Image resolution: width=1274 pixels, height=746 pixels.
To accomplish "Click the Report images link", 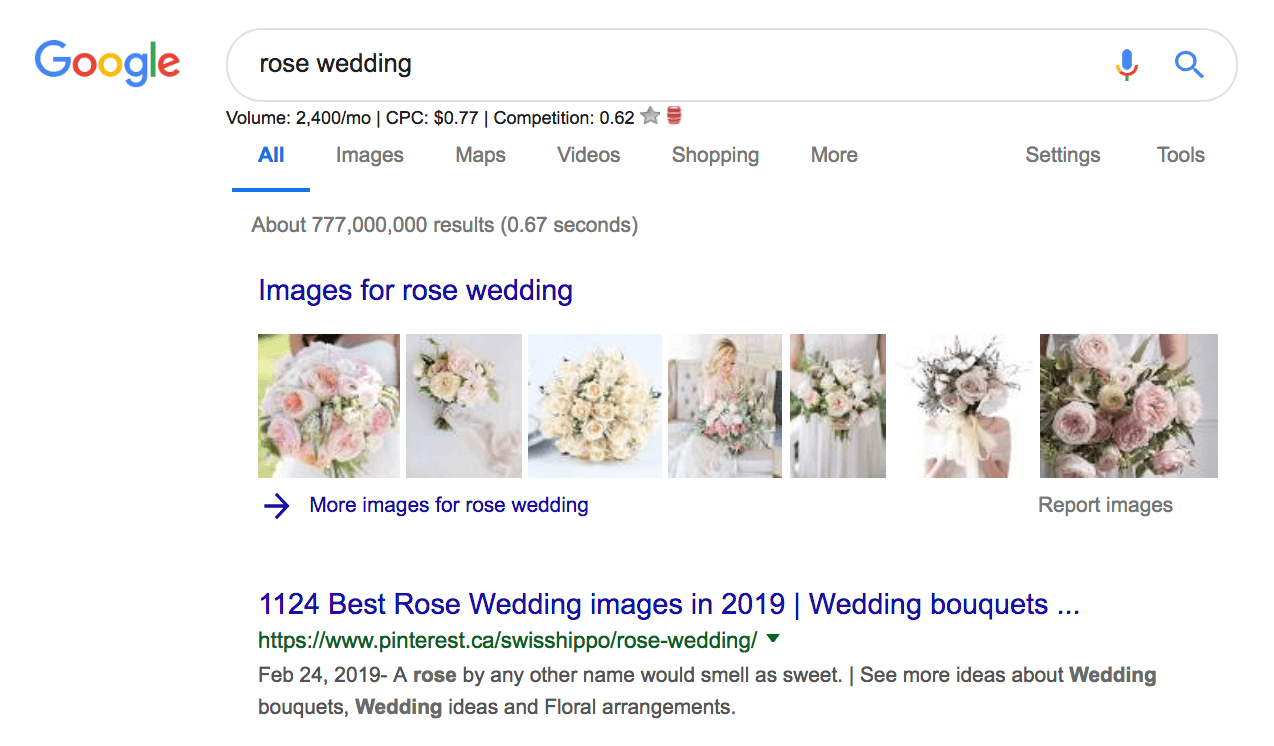I will pyautogui.click(x=1105, y=505).
